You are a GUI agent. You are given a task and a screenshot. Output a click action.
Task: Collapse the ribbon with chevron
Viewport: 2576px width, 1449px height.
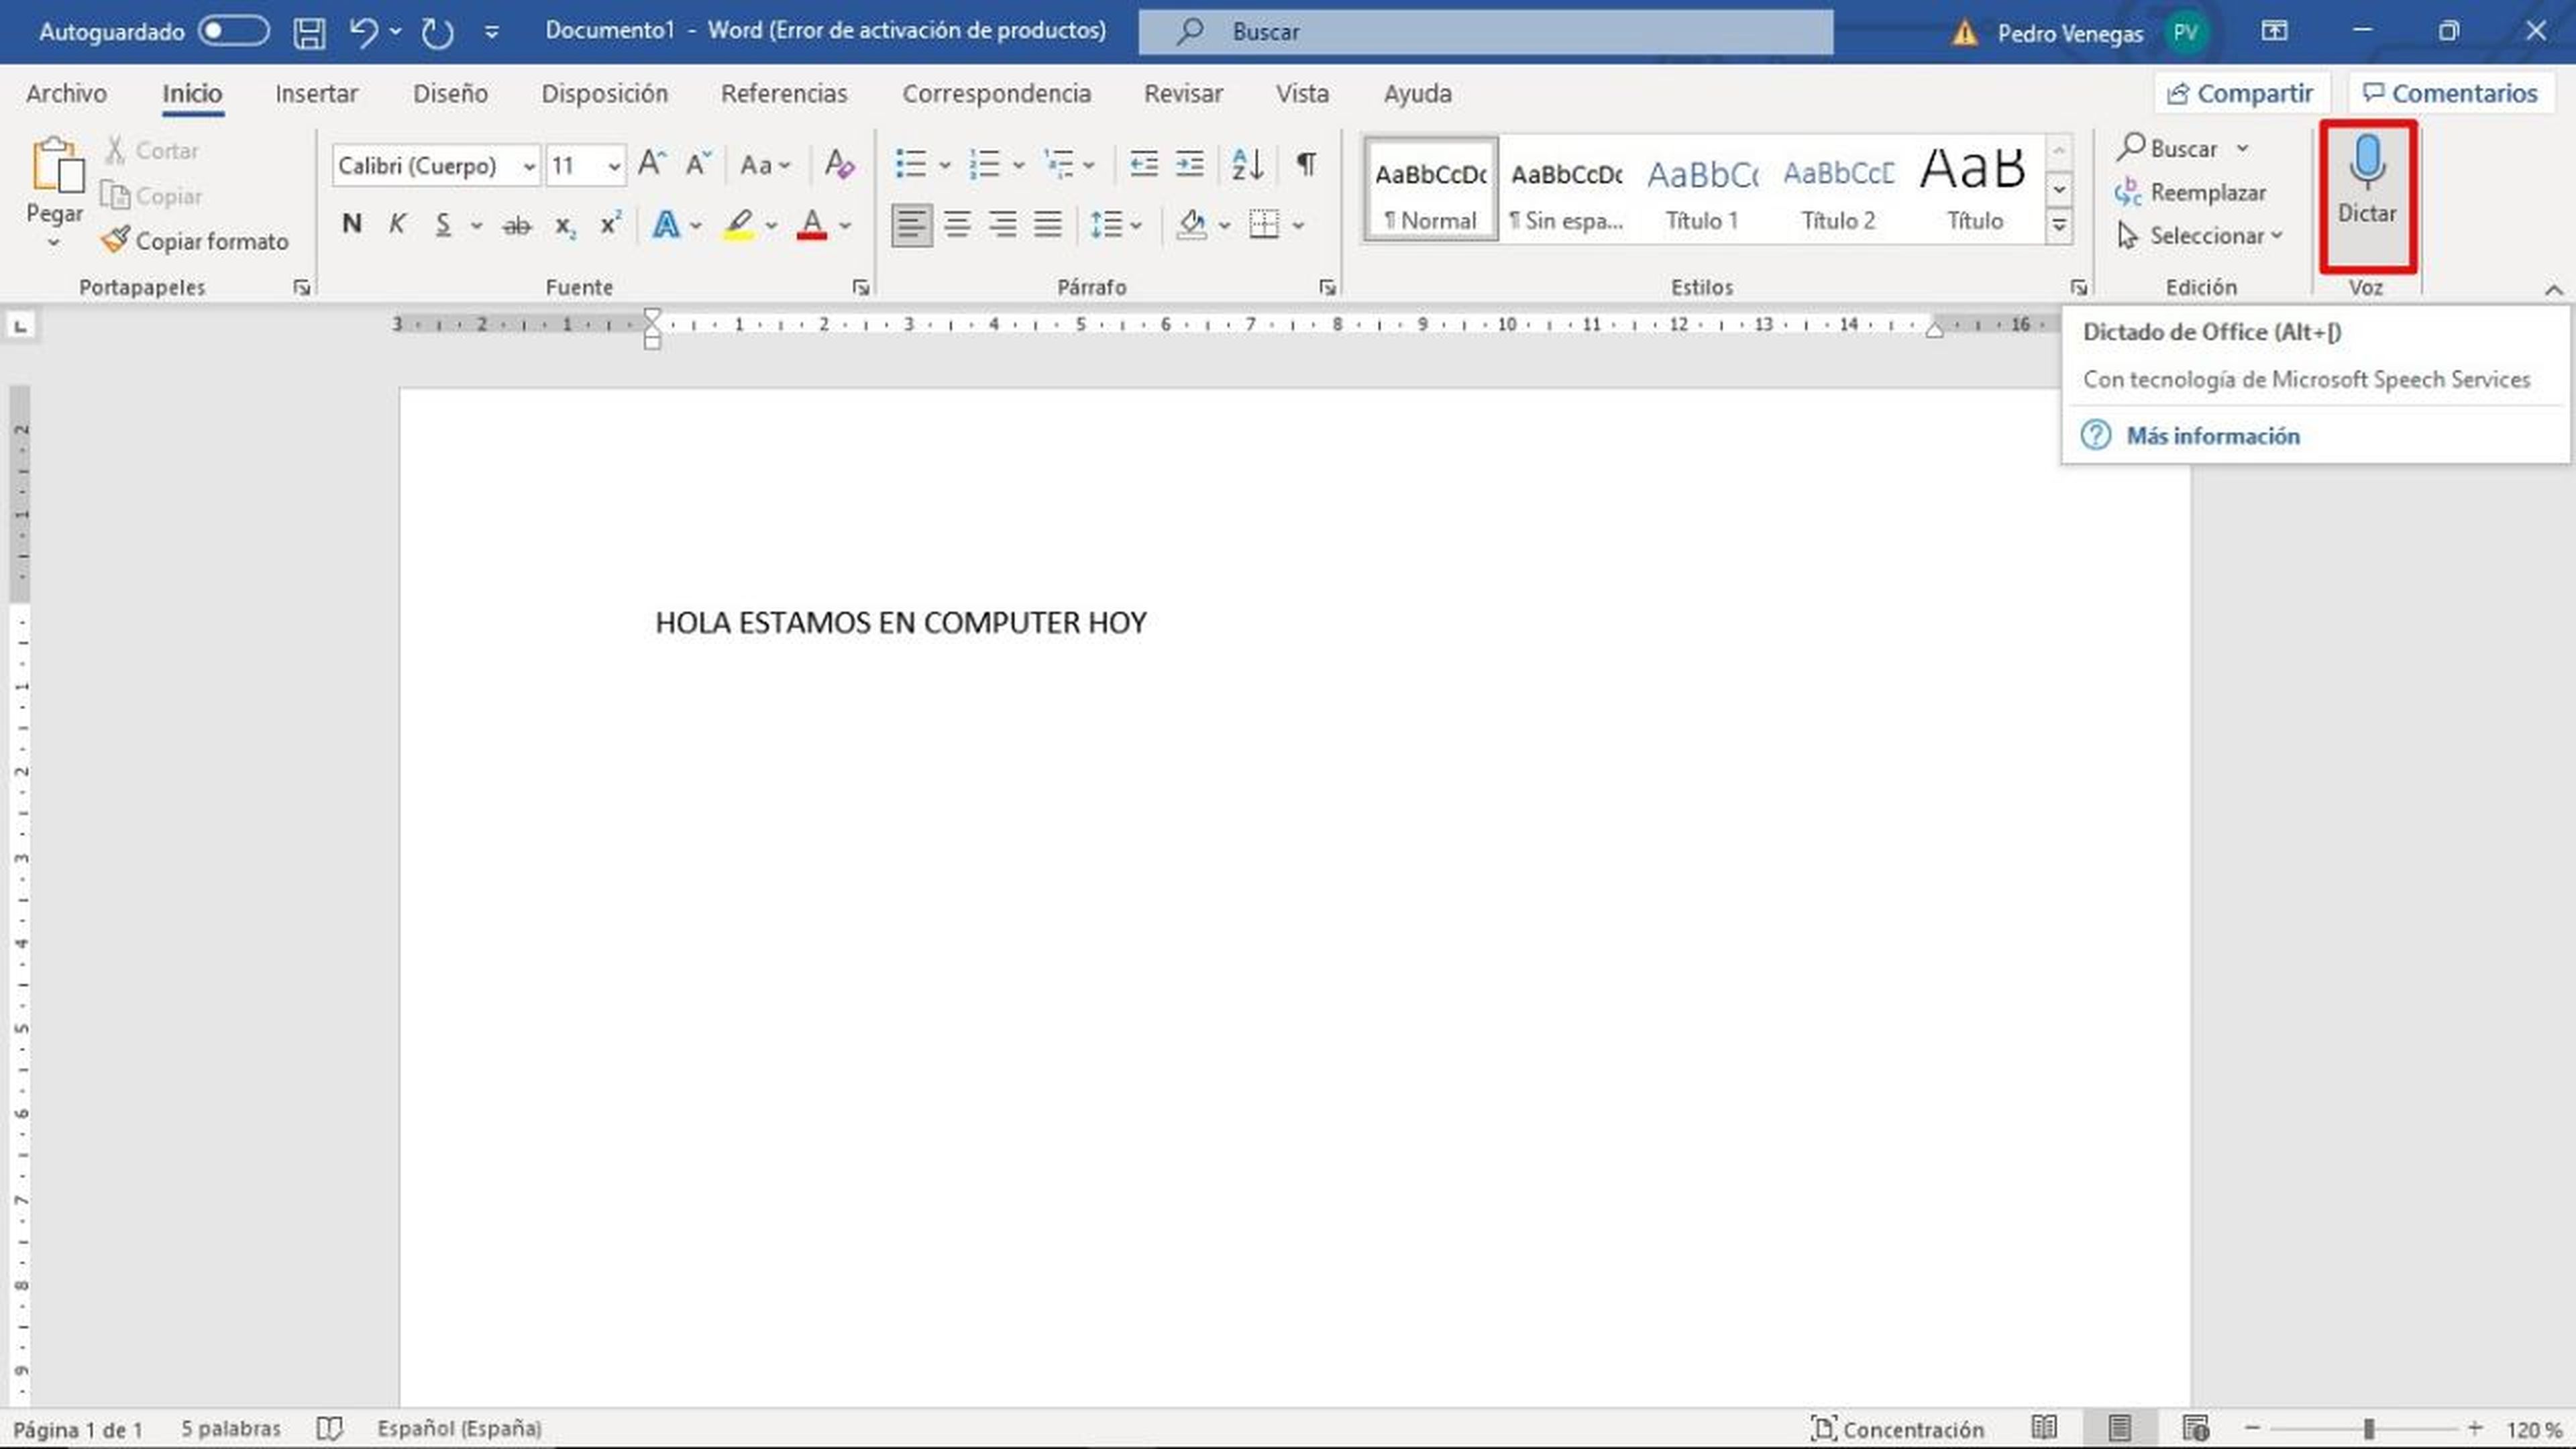[2553, 289]
